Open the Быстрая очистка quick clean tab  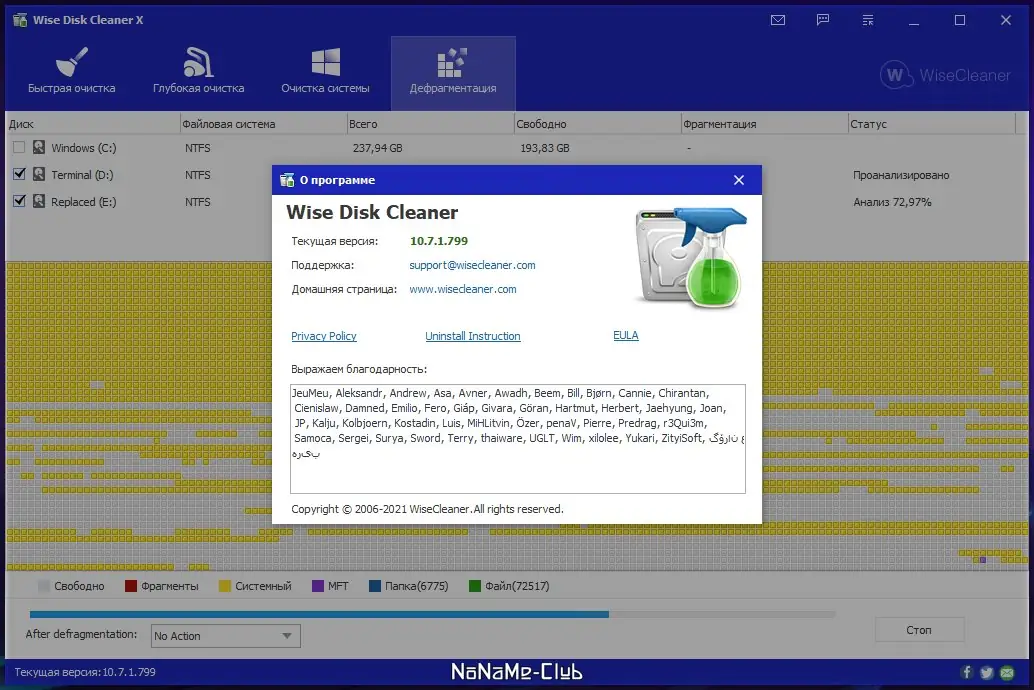pyautogui.click(x=71, y=73)
